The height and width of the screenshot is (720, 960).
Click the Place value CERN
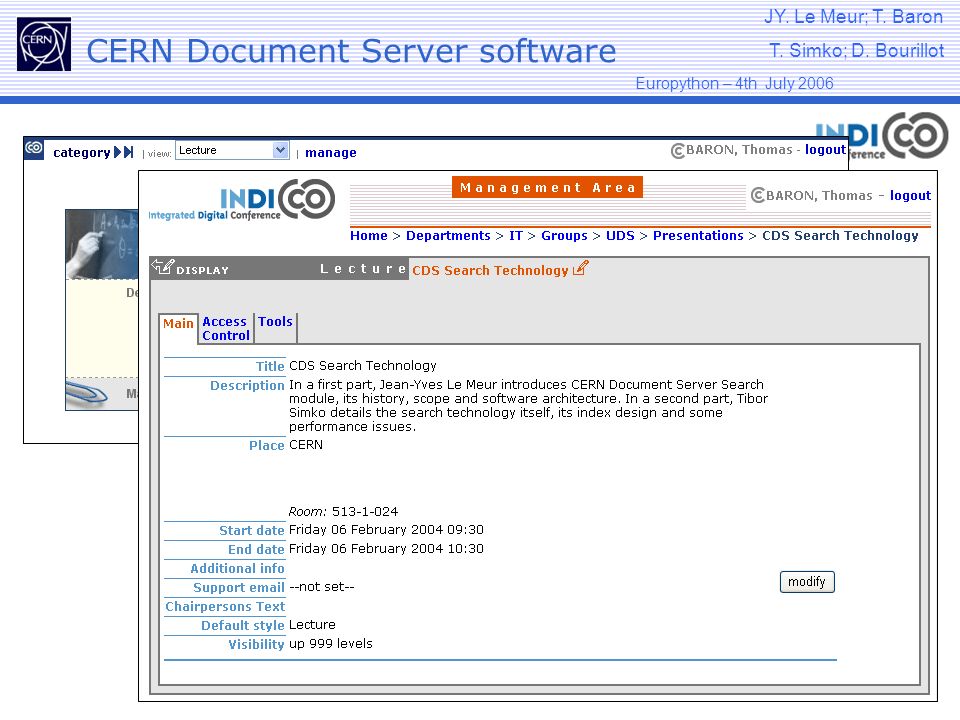click(306, 444)
